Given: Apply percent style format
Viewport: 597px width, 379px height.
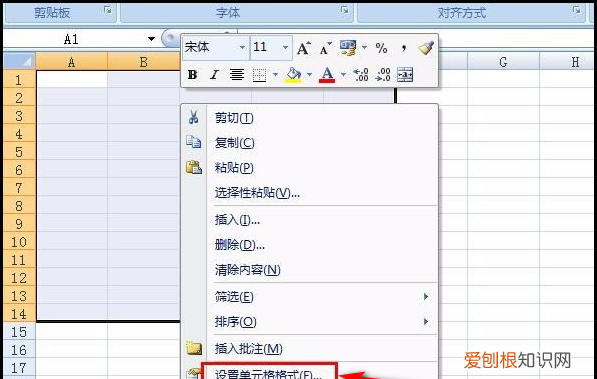Looking at the screenshot, I should point(381,48).
